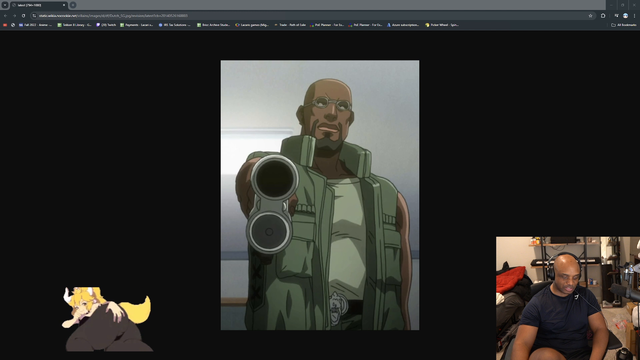The width and height of the screenshot is (640, 360).
Task: Click the streamer webcam overlay
Action: [568, 298]
